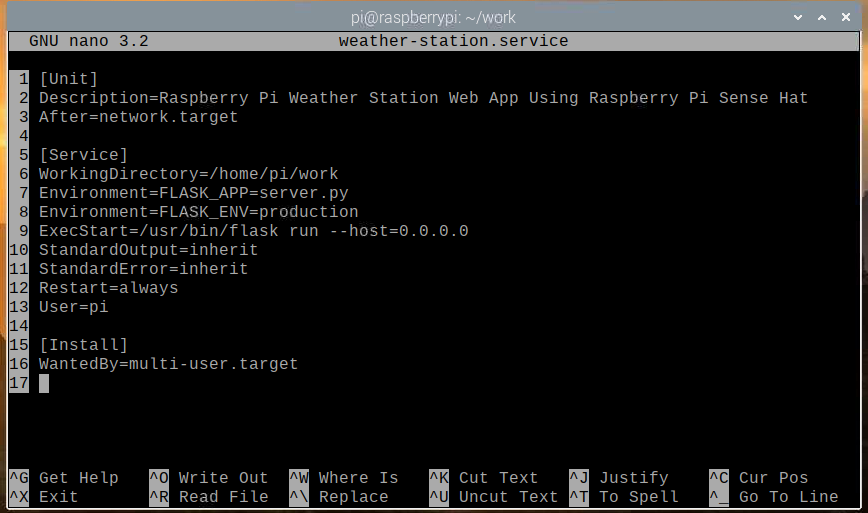Click the ^T To Spell shortcut
The width and height of the screenshot is (868, 513).
(x=624, y=497)
